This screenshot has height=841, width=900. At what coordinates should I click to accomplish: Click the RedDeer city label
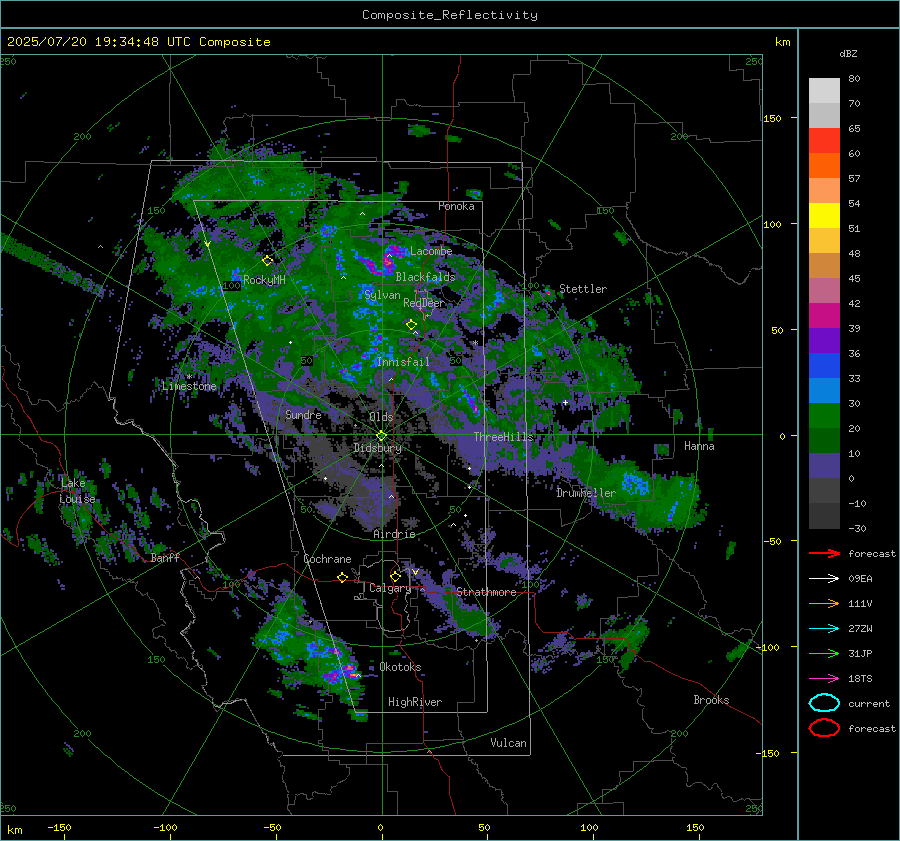(424, 303)
